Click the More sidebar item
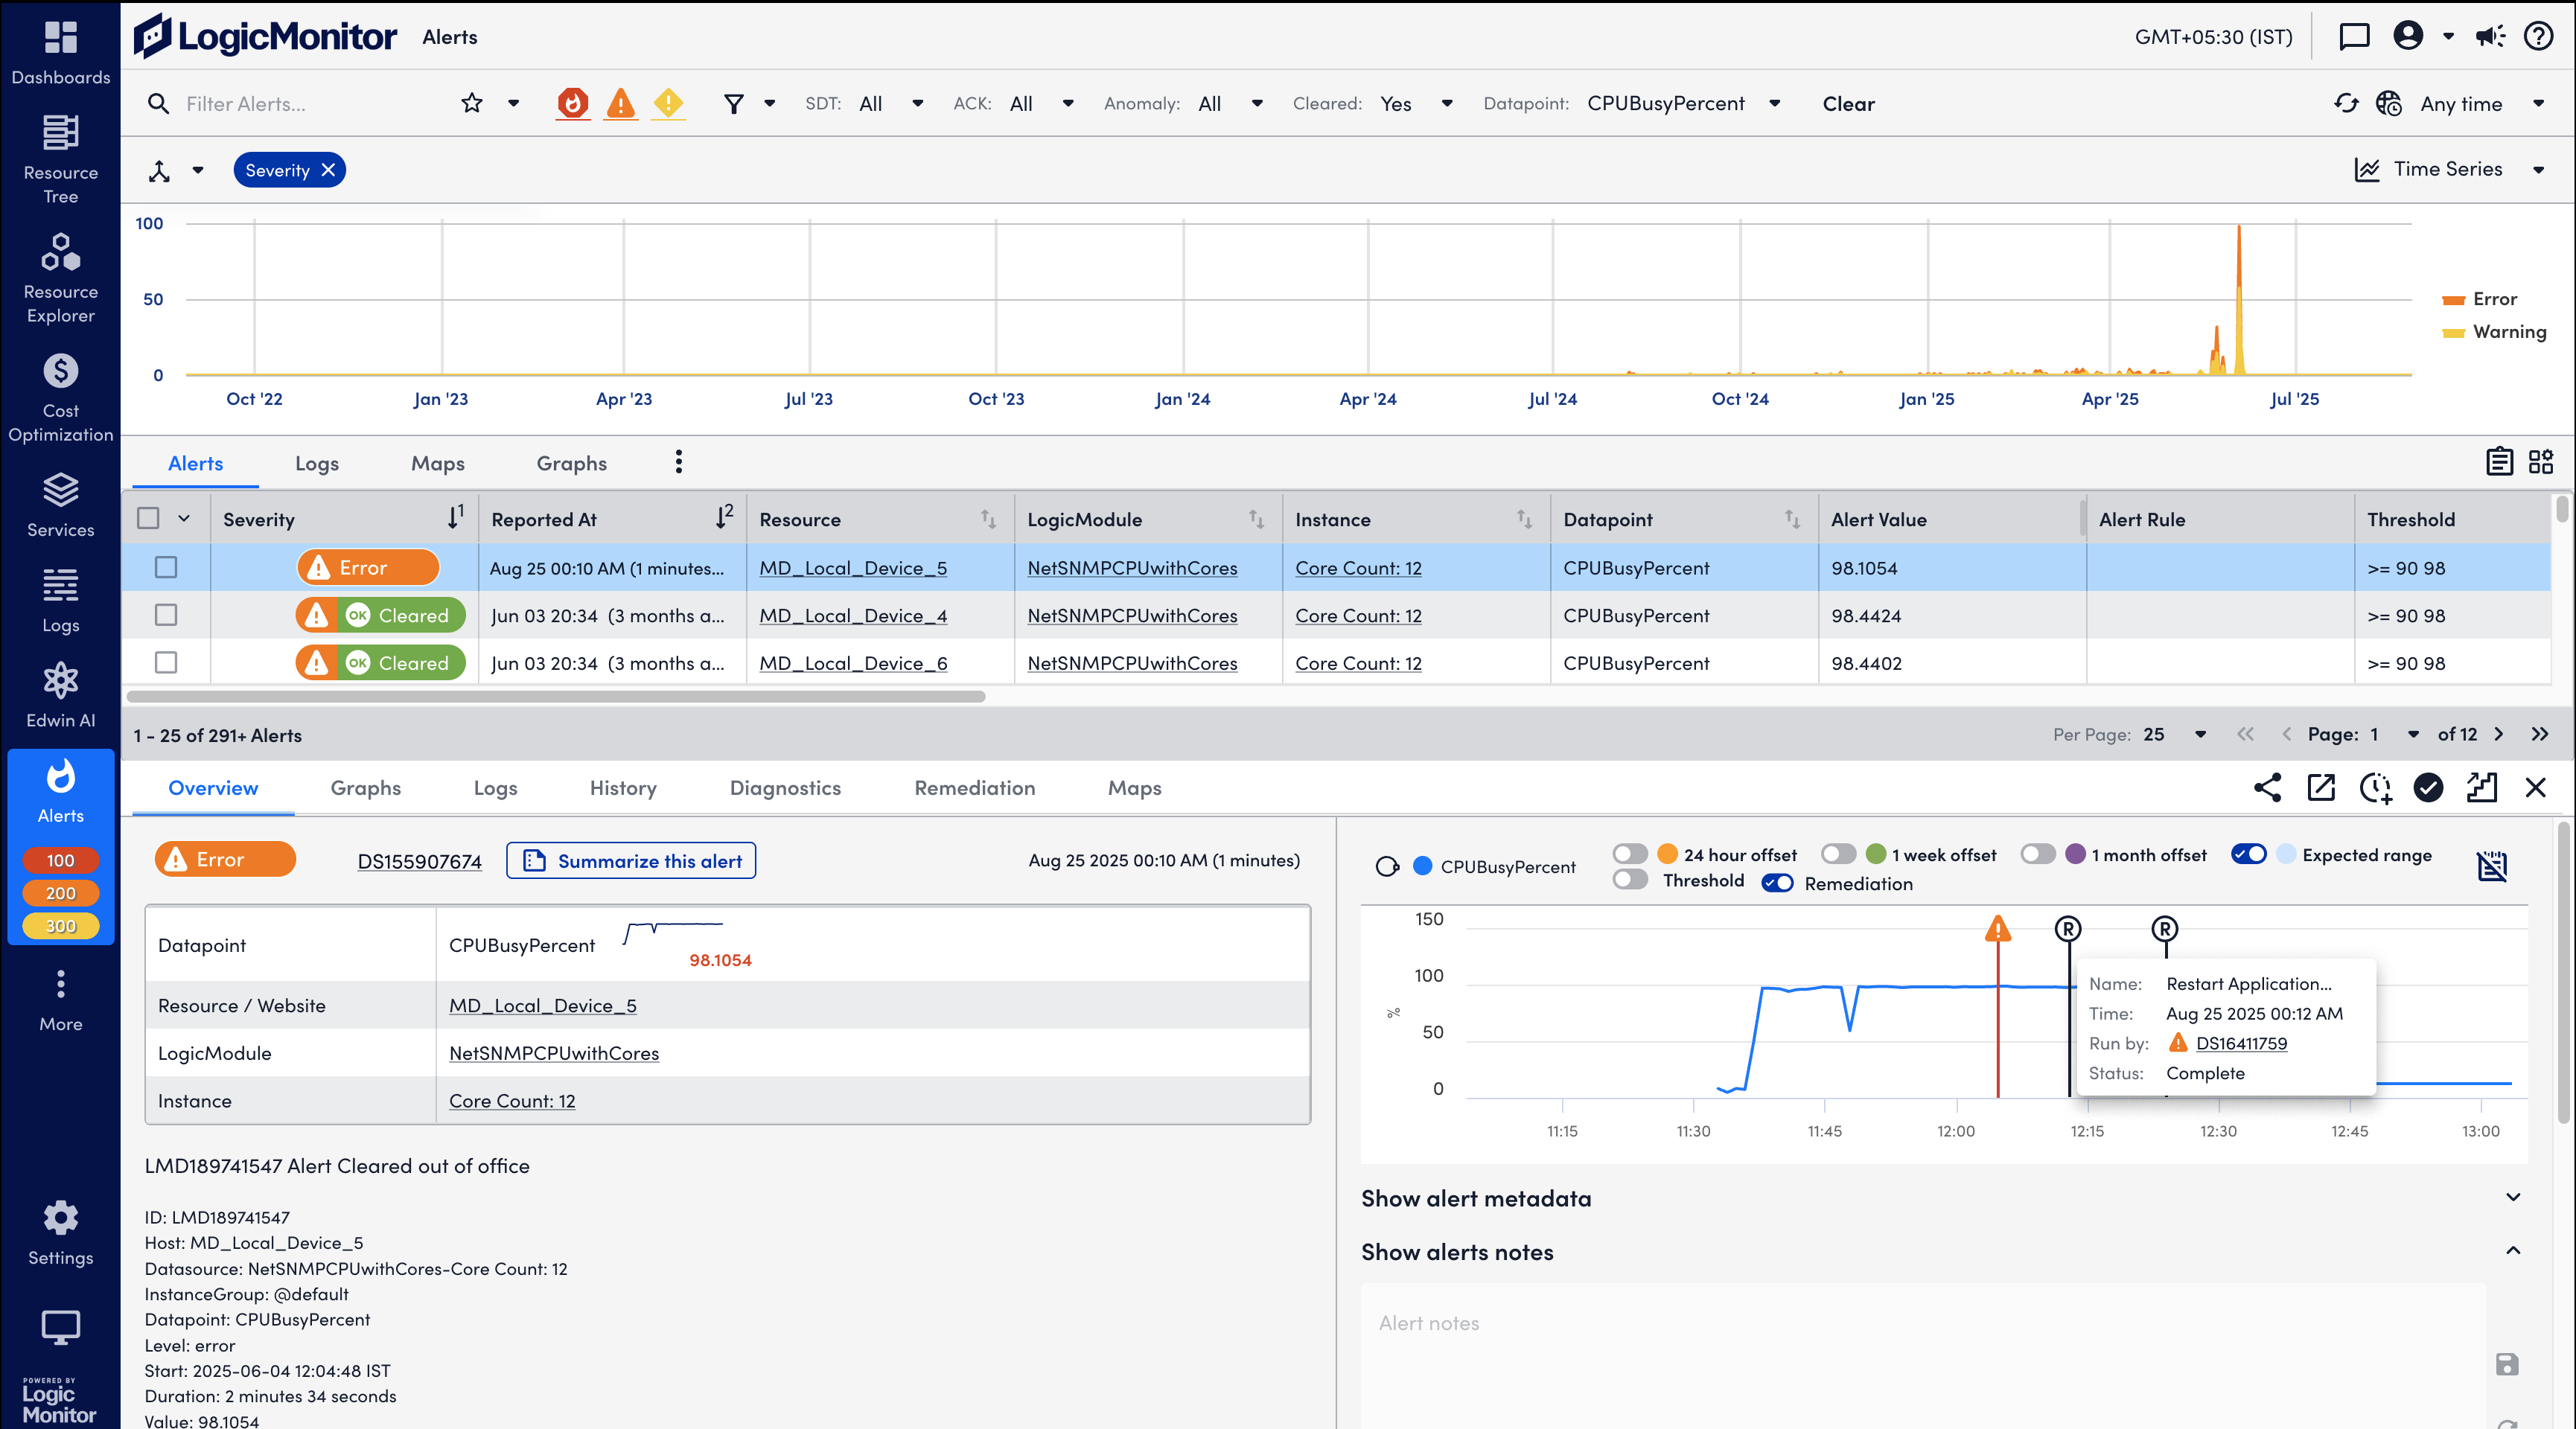Screen dimensions: 2576x1429 [60, 1000]
